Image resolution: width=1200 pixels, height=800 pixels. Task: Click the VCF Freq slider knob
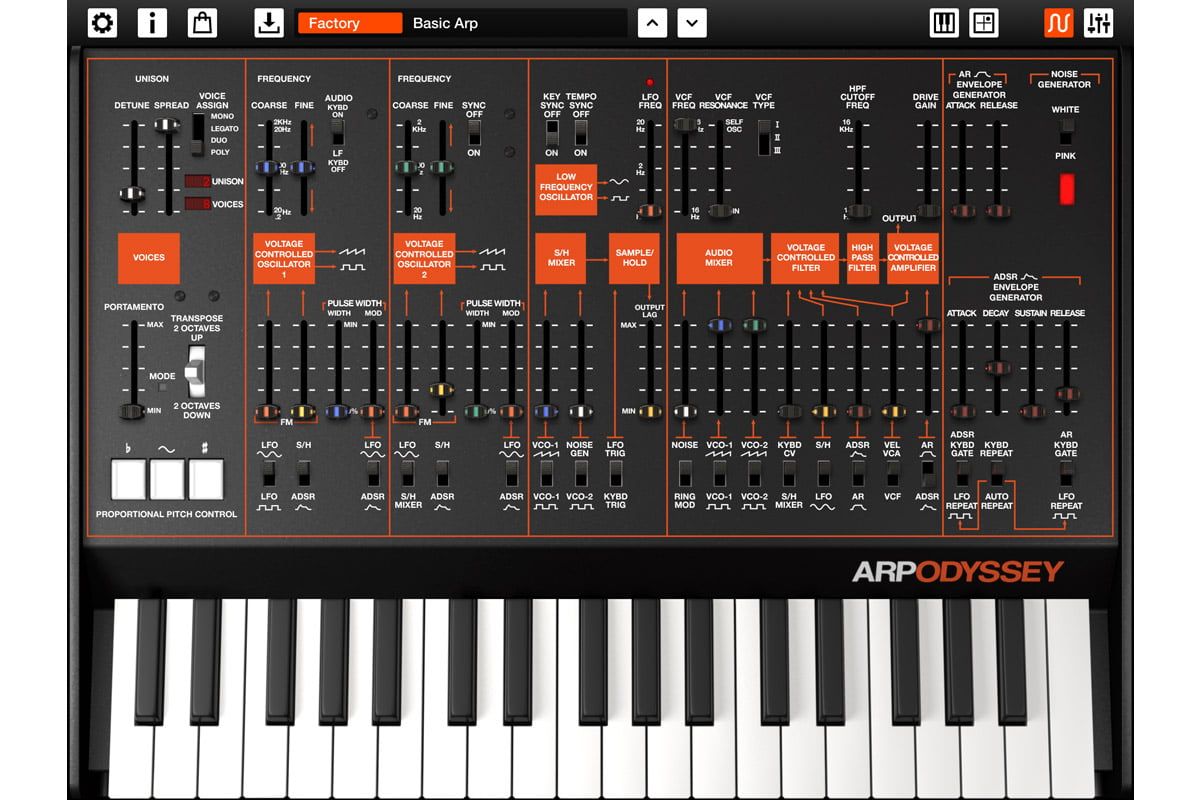click(685, 125)
